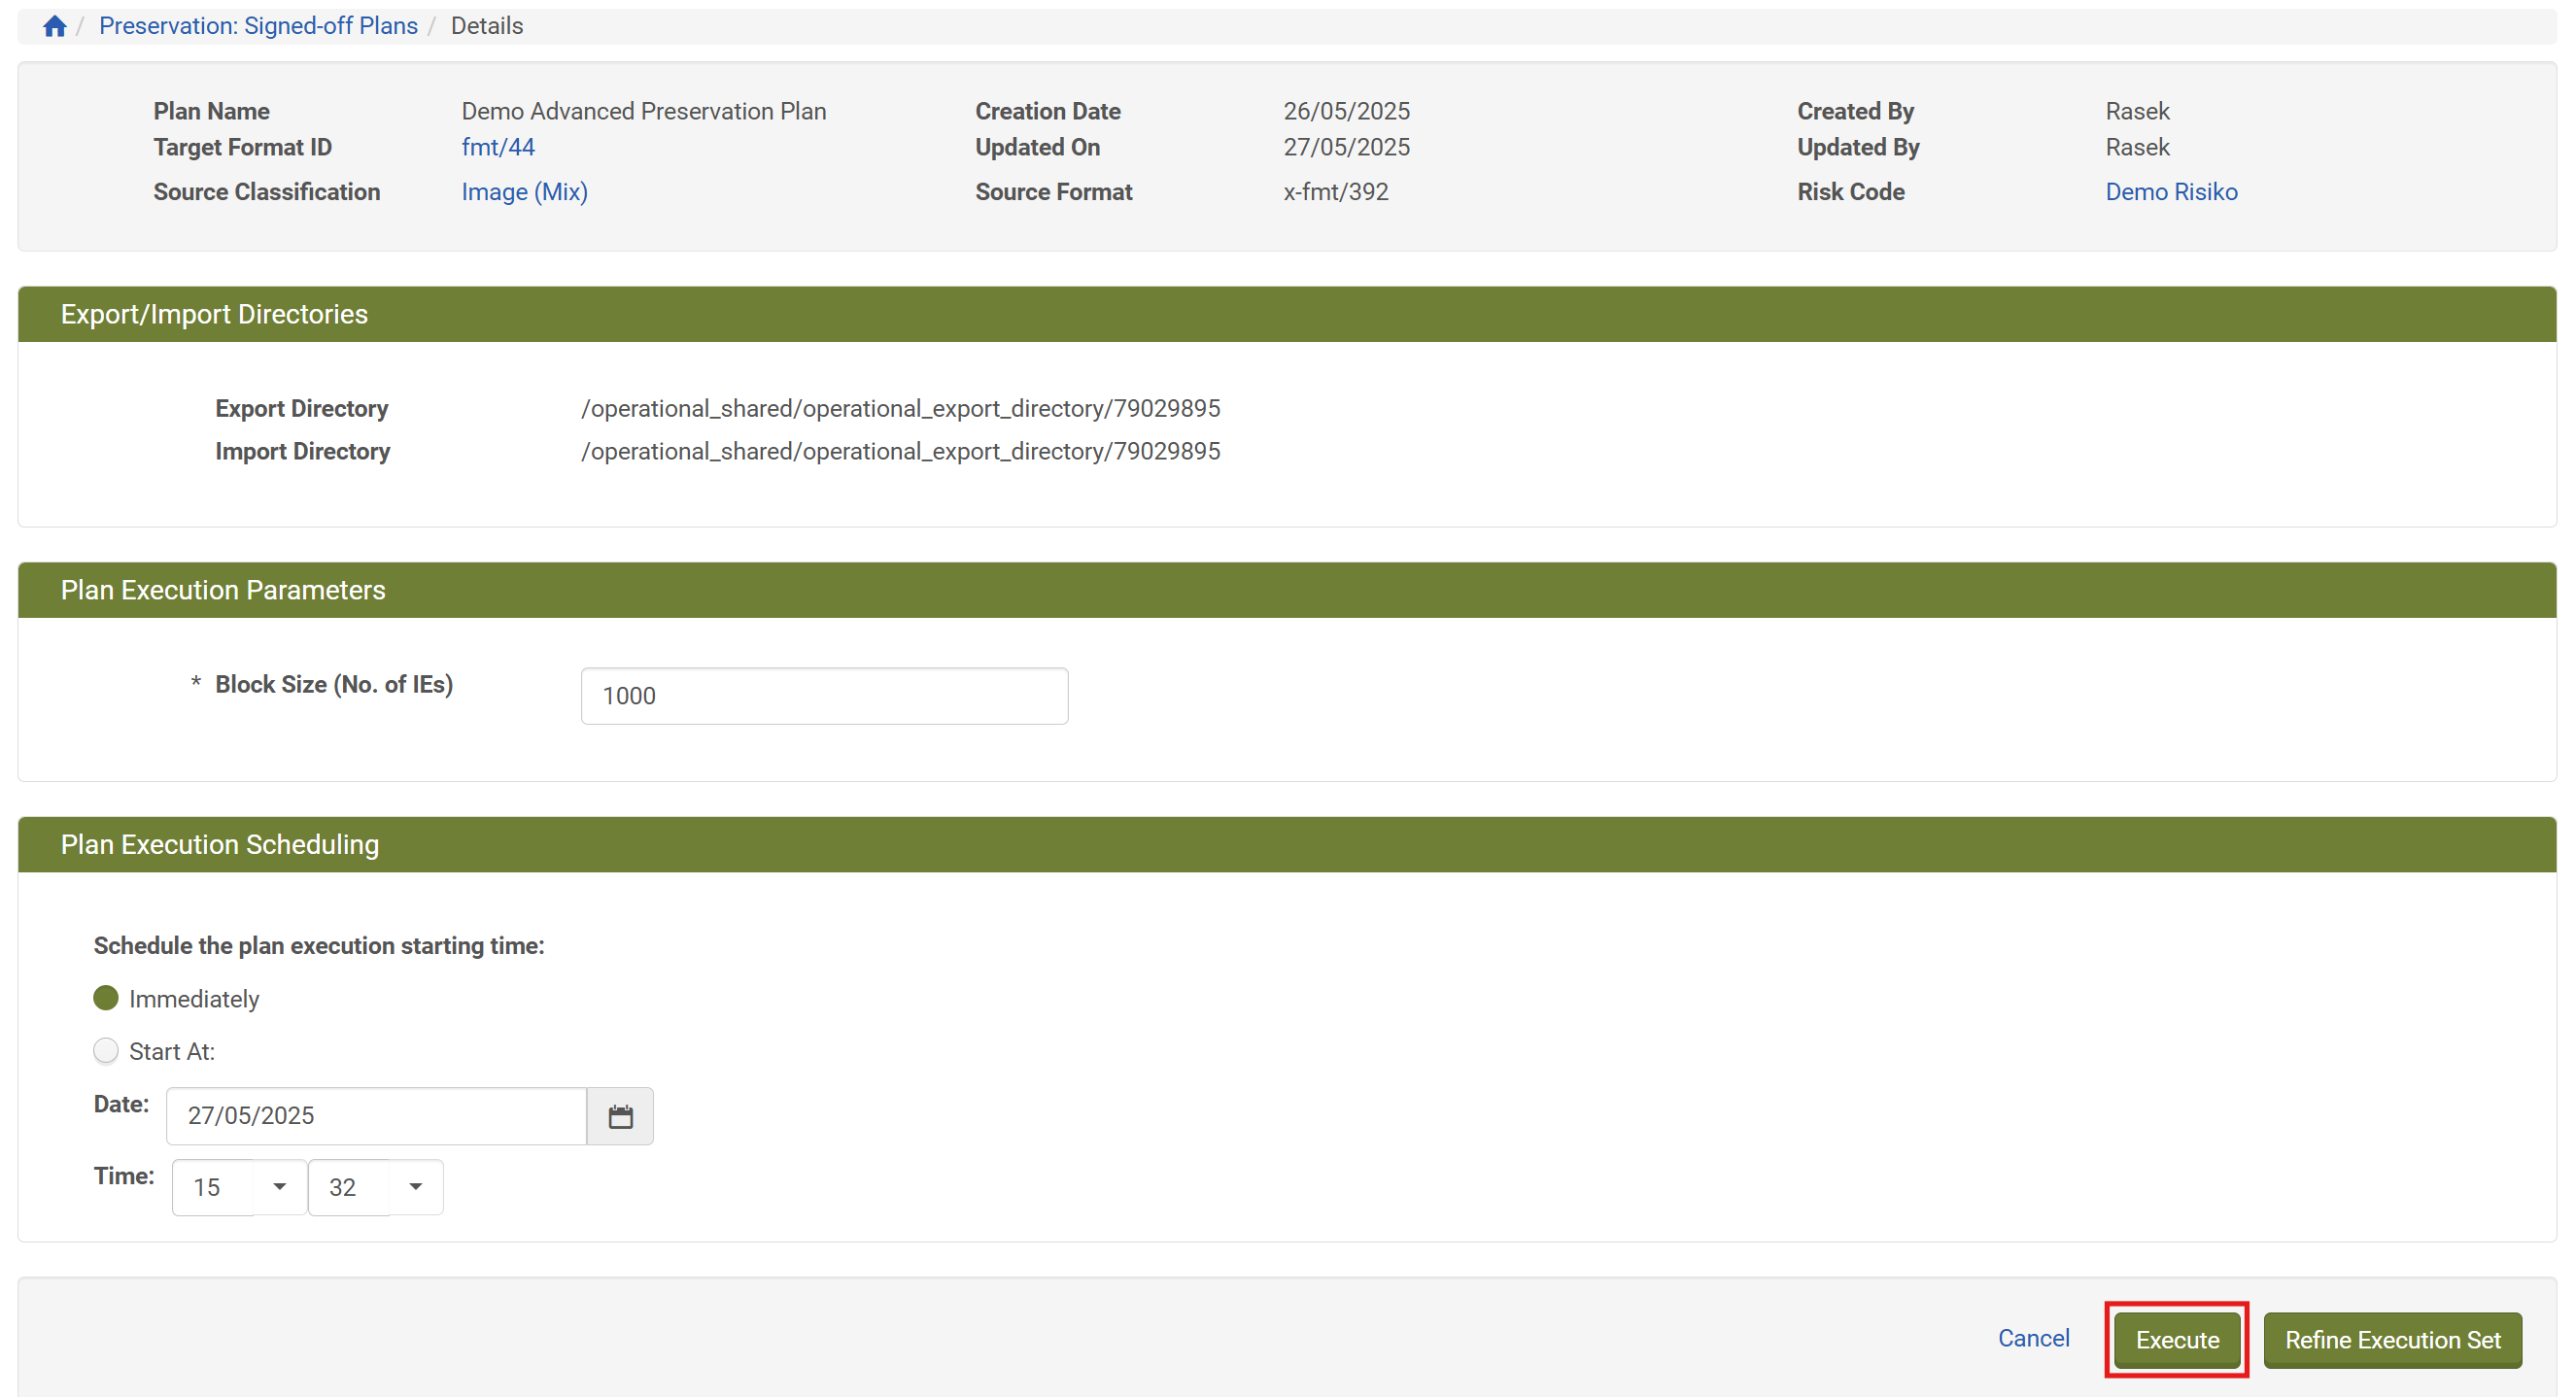Expand the minutes dropdown showing 32
The width and height of the screenshot is (2576, 1397).
tap(415, 1187)
